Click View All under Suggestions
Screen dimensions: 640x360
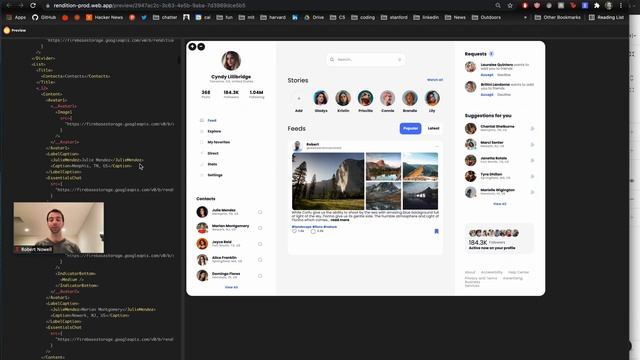coord(500,204)
